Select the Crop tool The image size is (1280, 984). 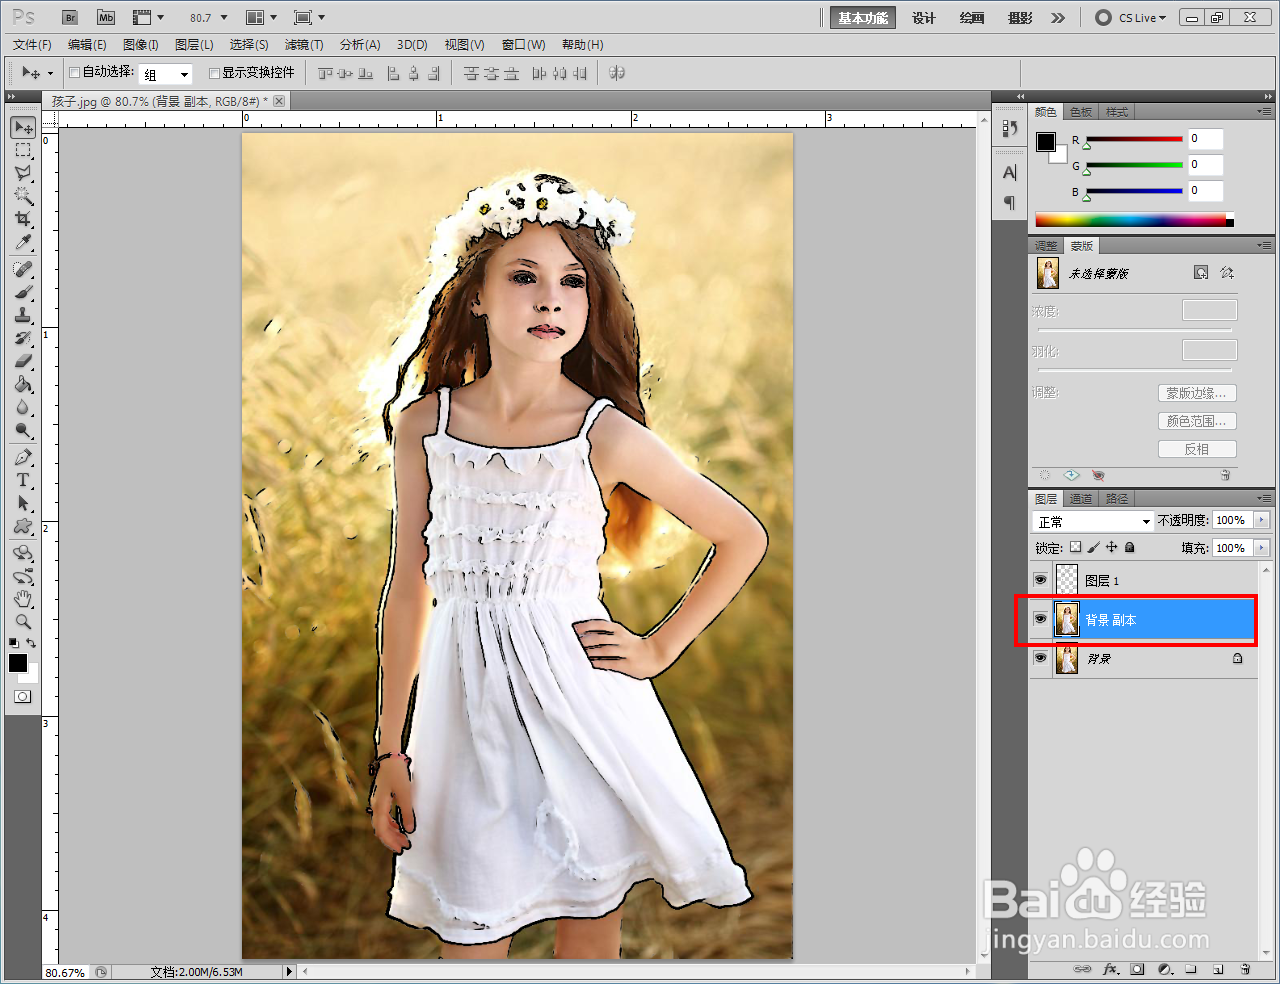23,219
